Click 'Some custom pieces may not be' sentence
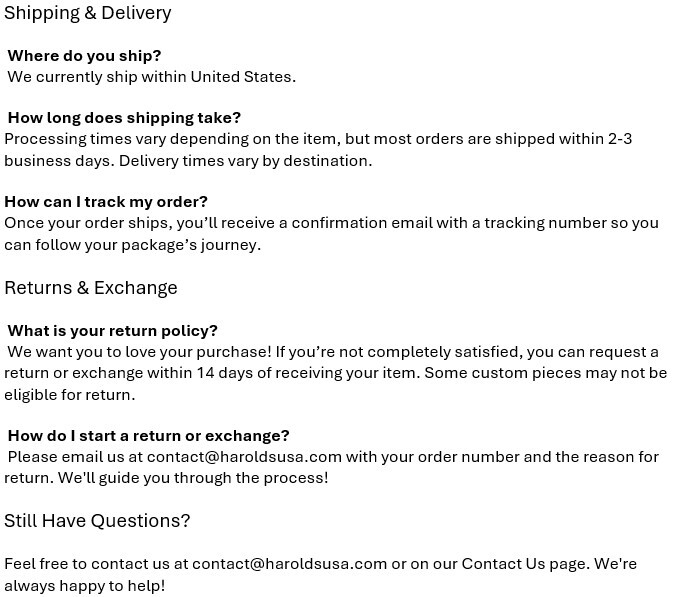 click(x=546, y=373)
